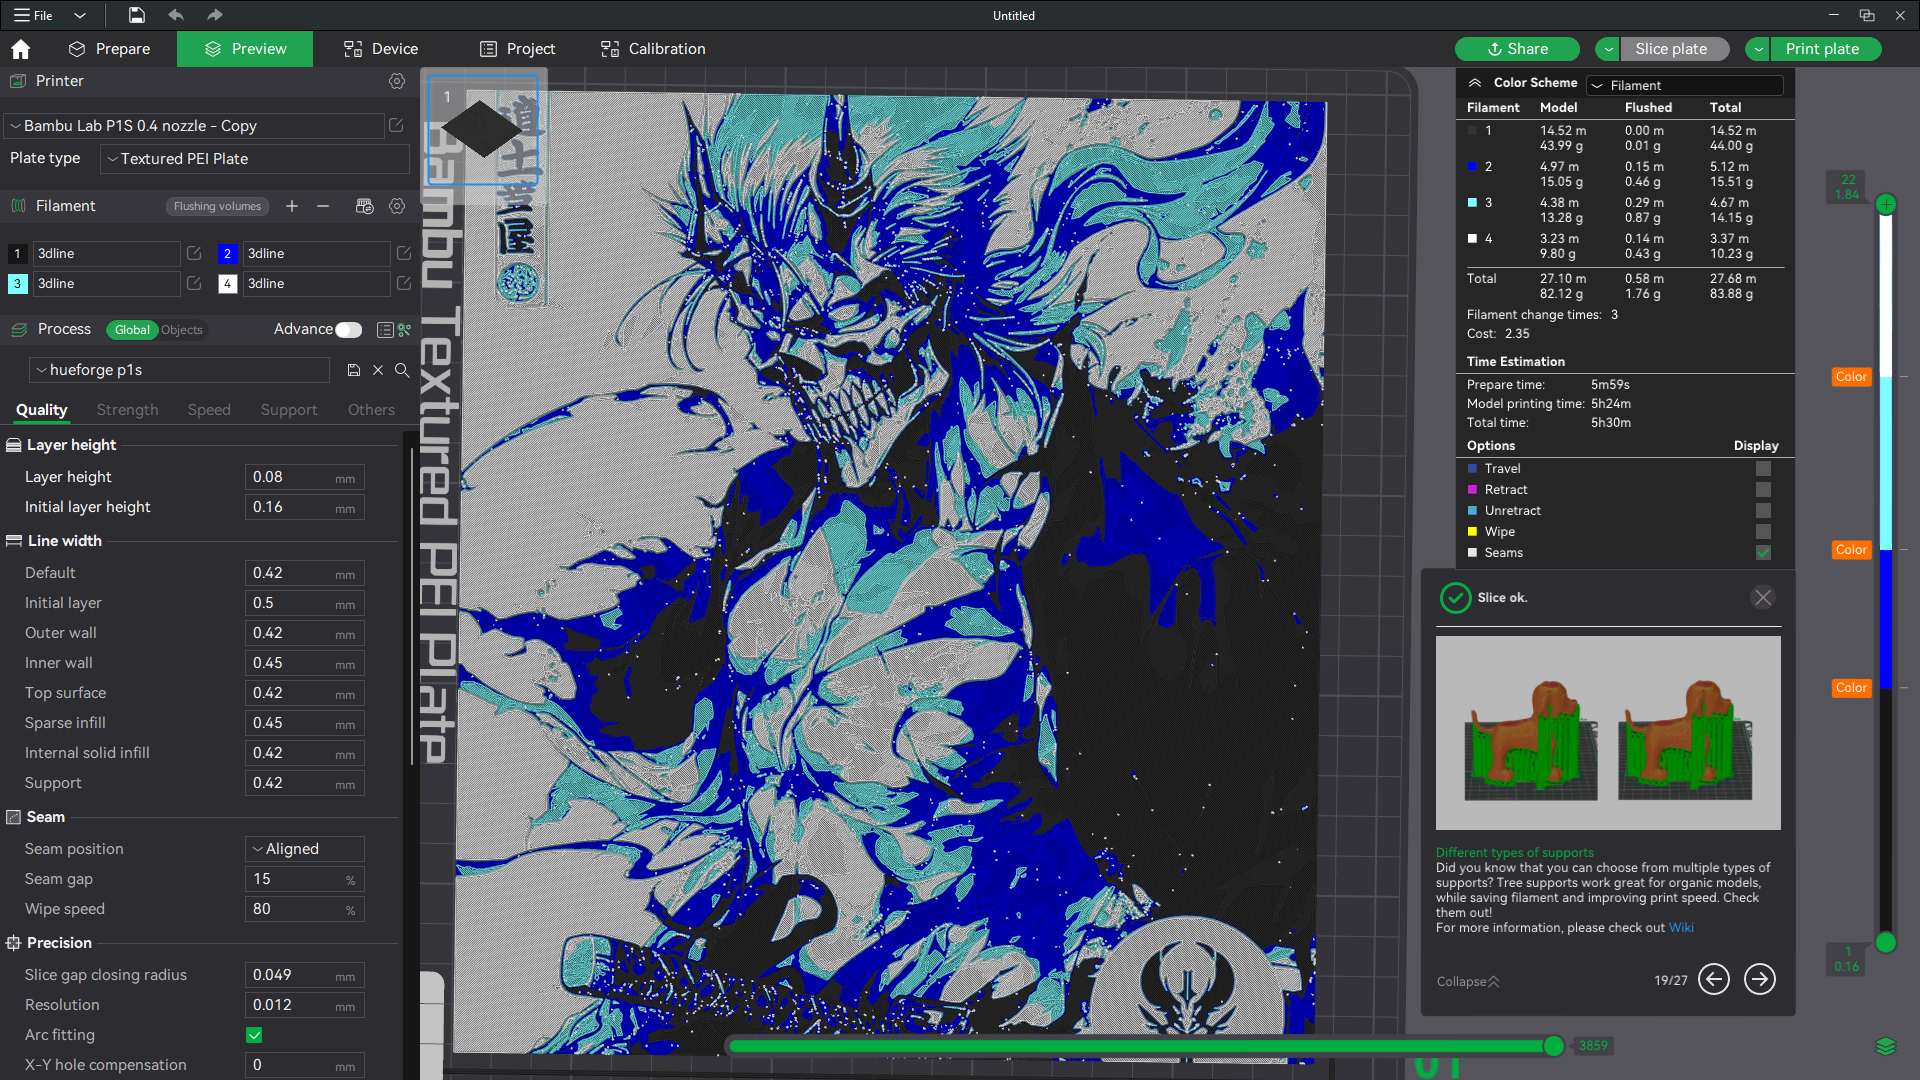Screen dimensions: 1920x1080
Task: Close the Slice ok notification
Action: 1763,597
